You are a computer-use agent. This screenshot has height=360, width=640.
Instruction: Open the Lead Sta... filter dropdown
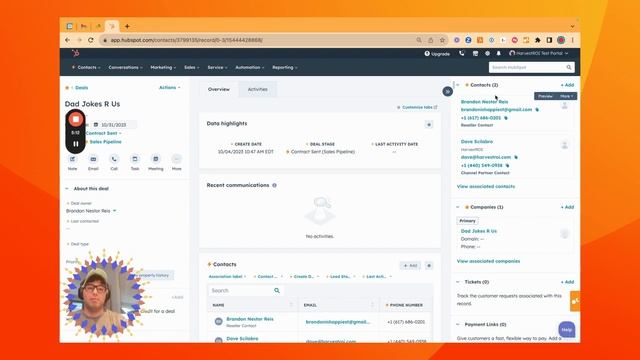coord(340,277)
